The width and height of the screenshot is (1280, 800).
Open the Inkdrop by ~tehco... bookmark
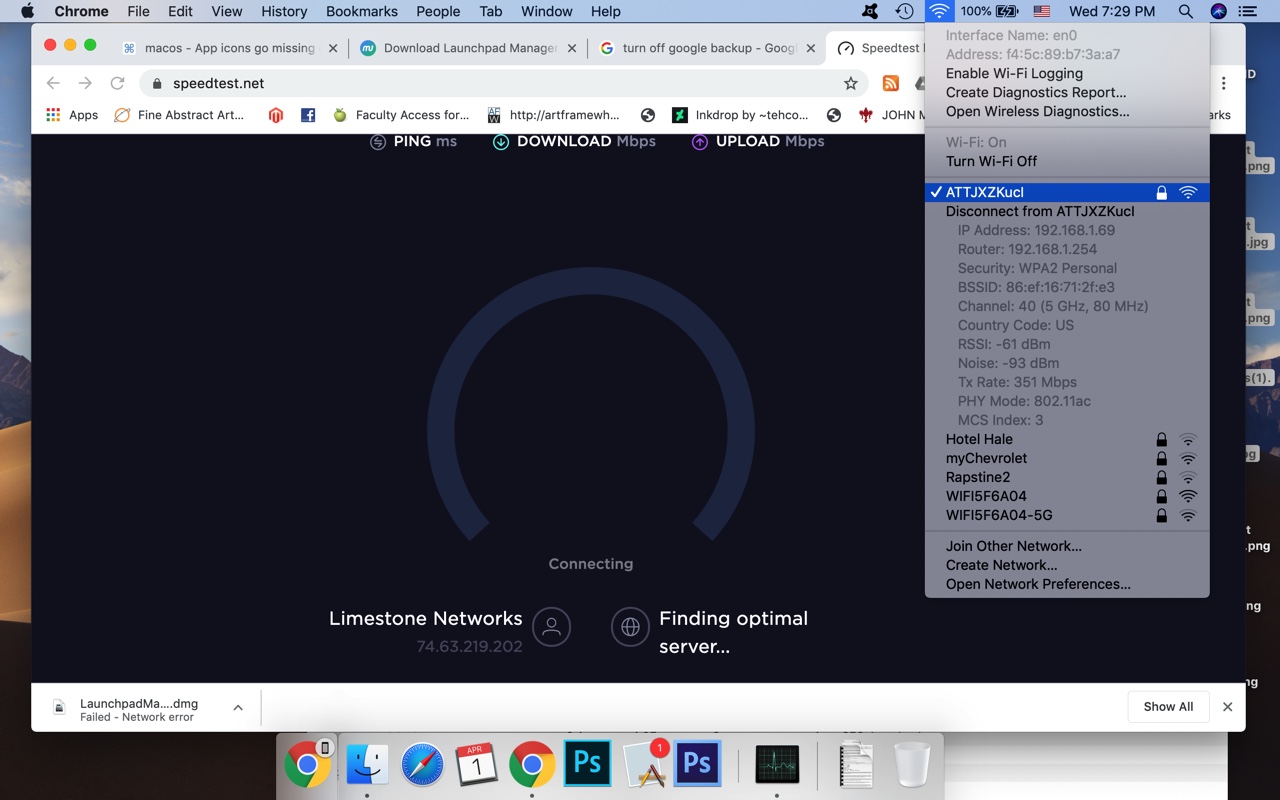(x=740, y=115)
